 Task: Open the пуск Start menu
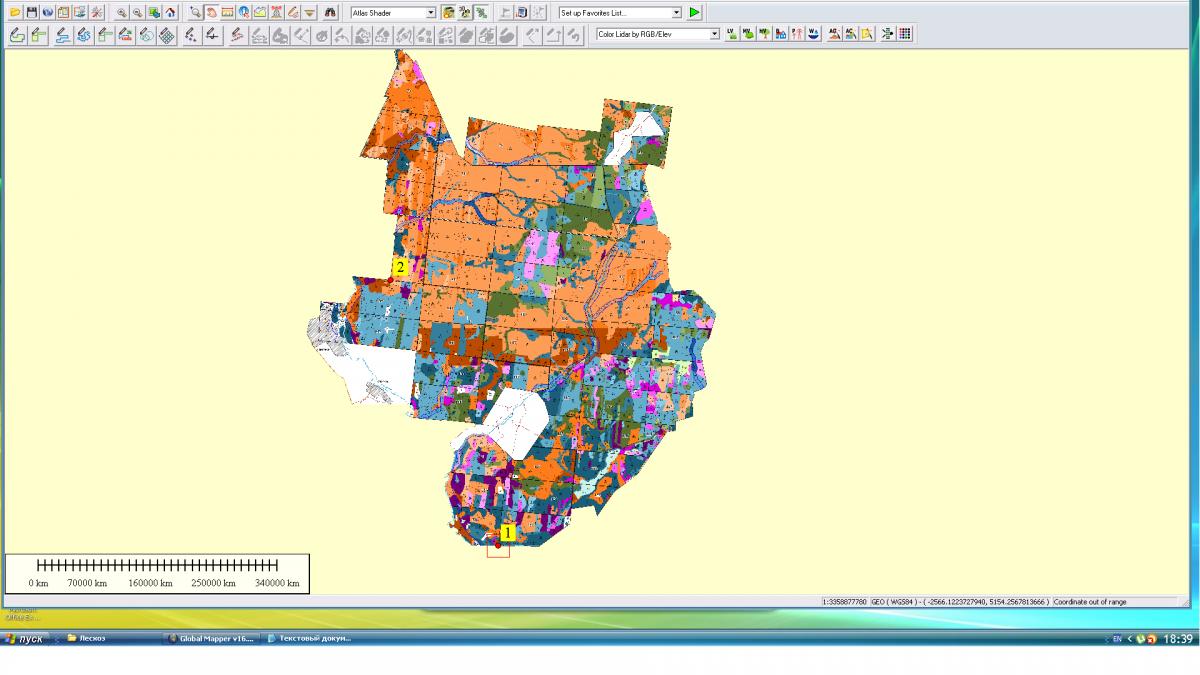coord(24,638)
